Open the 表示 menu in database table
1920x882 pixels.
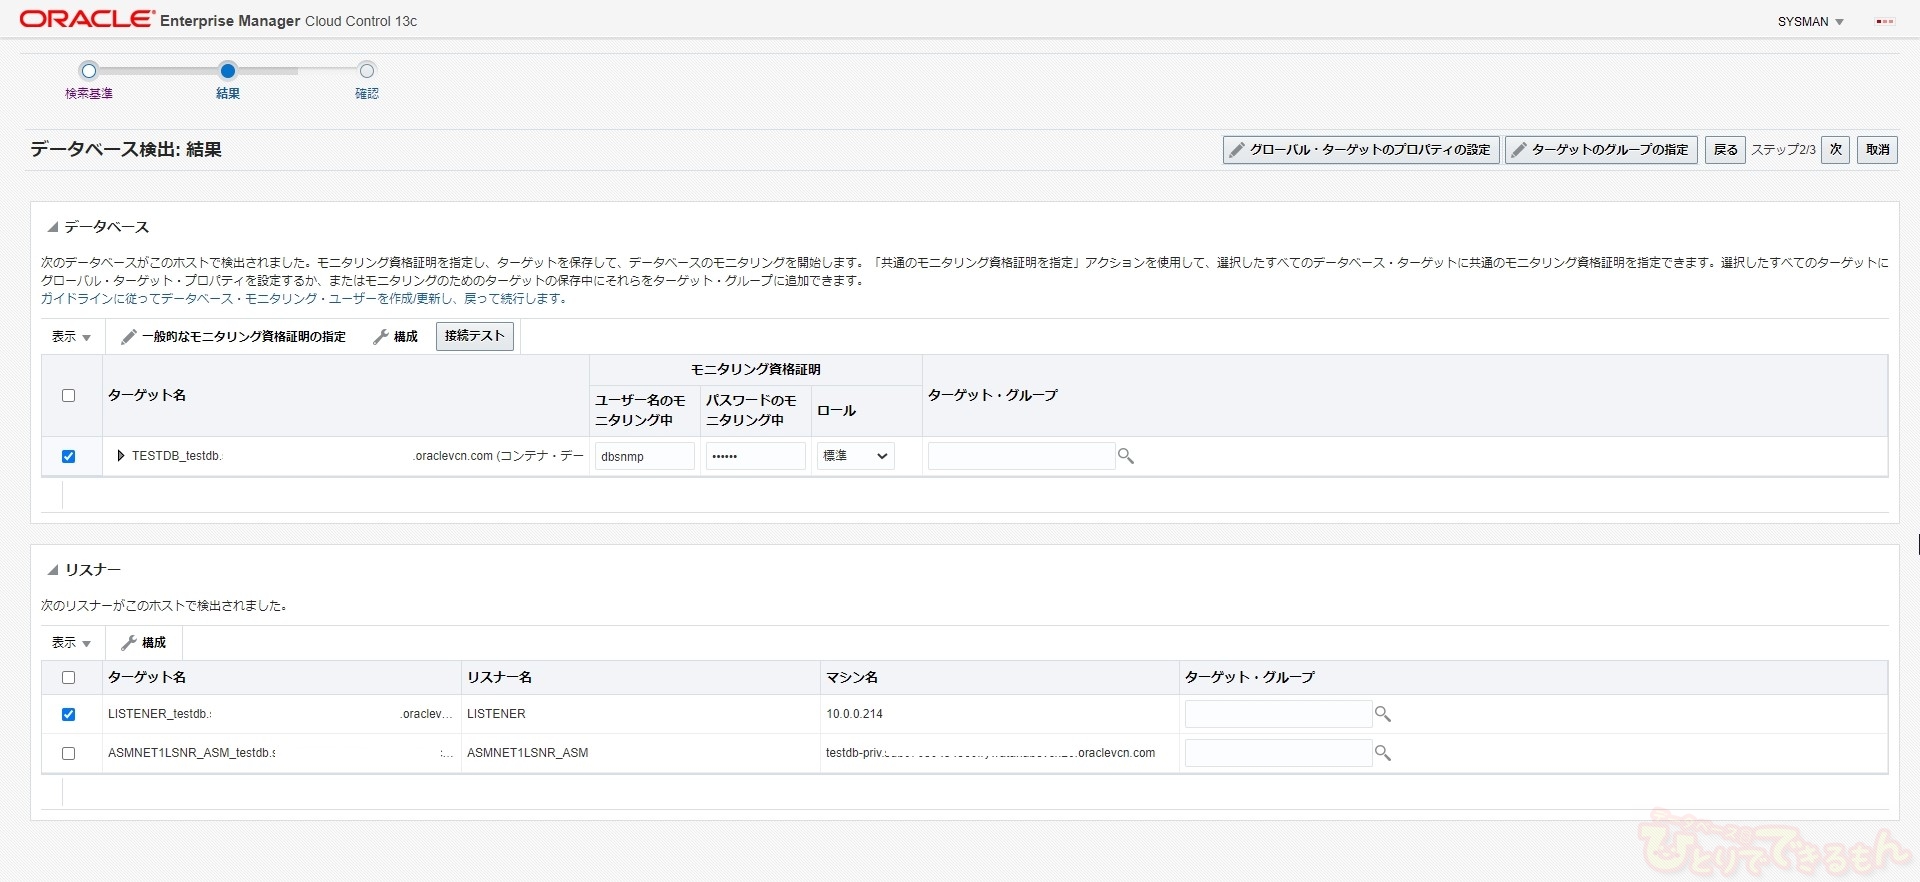71,337
